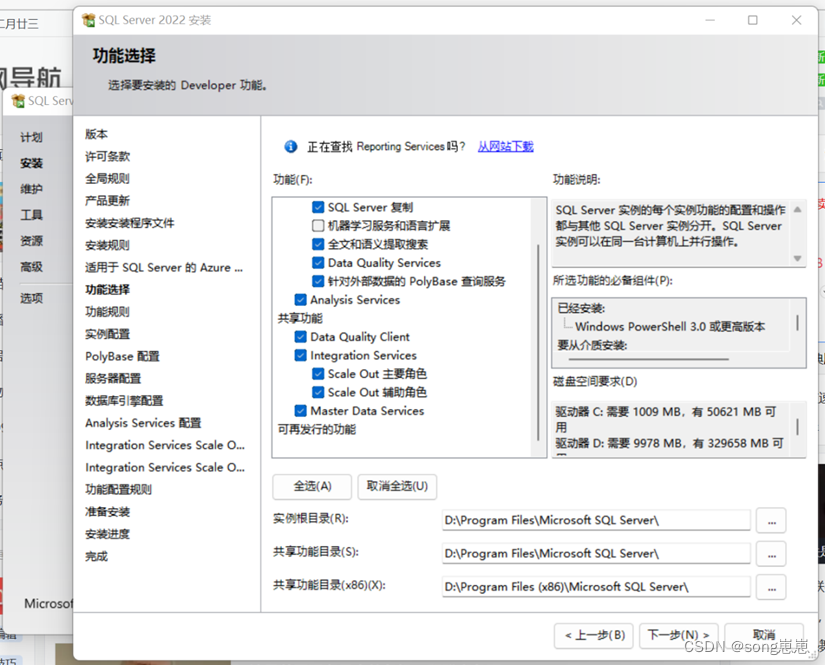Click the 取消 cancel button
This screenshot has height=665, width=825.
764,636
